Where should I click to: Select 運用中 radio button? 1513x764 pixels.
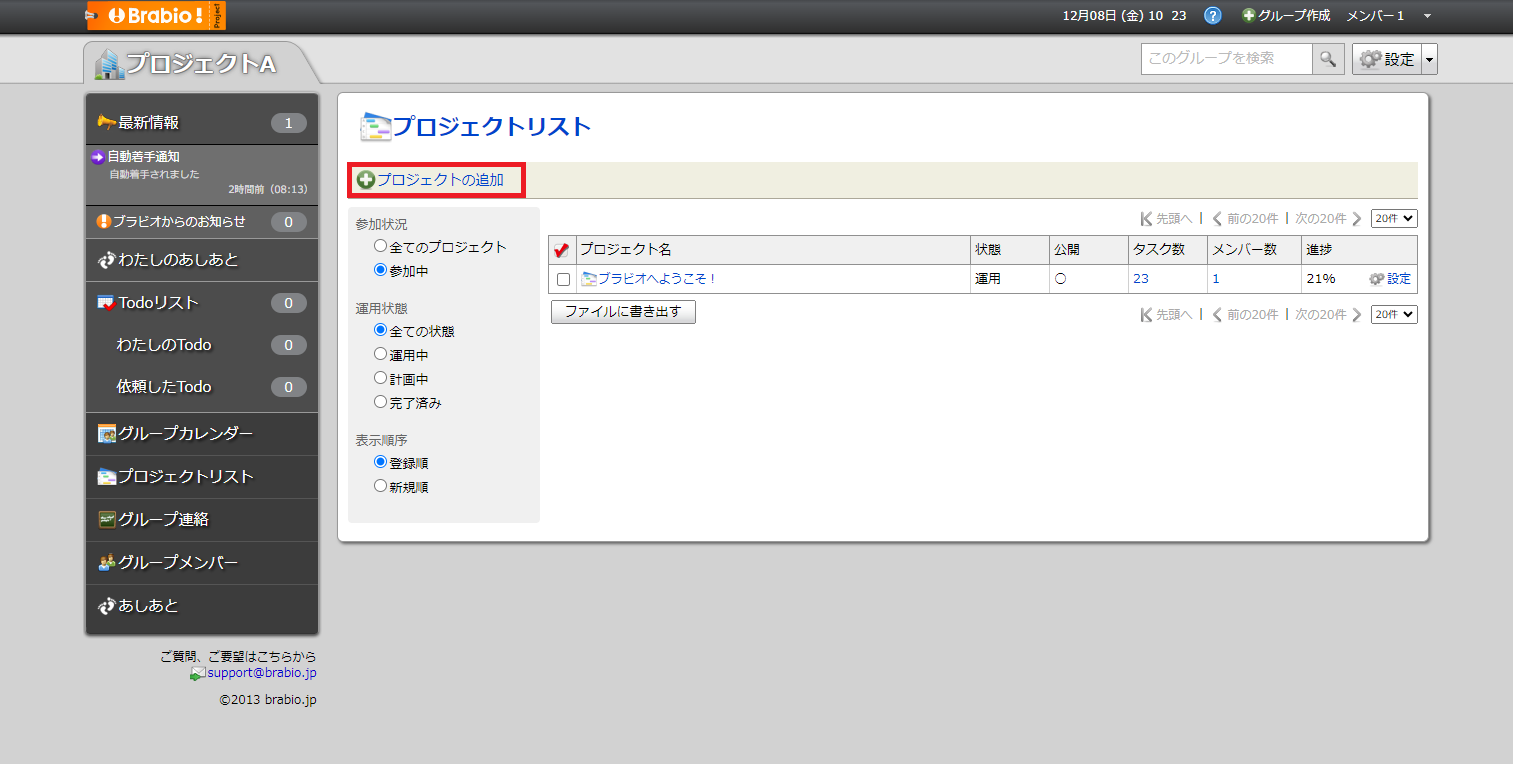pos(380,354)
